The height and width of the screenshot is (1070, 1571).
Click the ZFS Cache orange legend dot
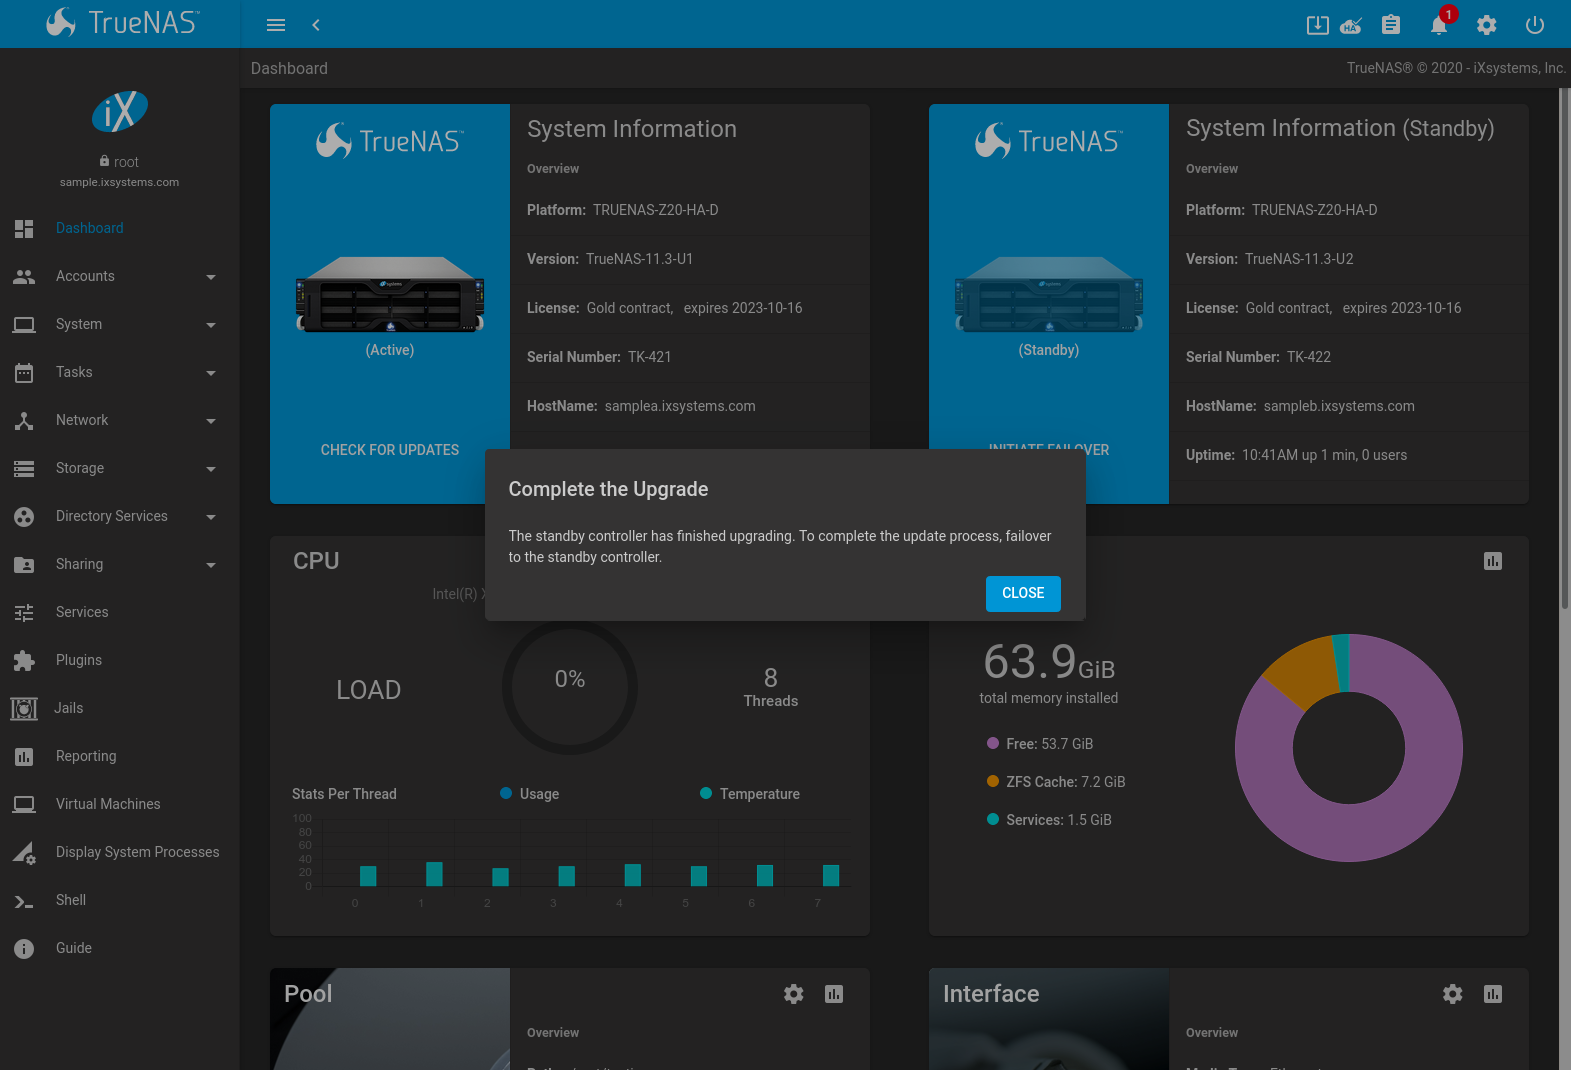993,781
